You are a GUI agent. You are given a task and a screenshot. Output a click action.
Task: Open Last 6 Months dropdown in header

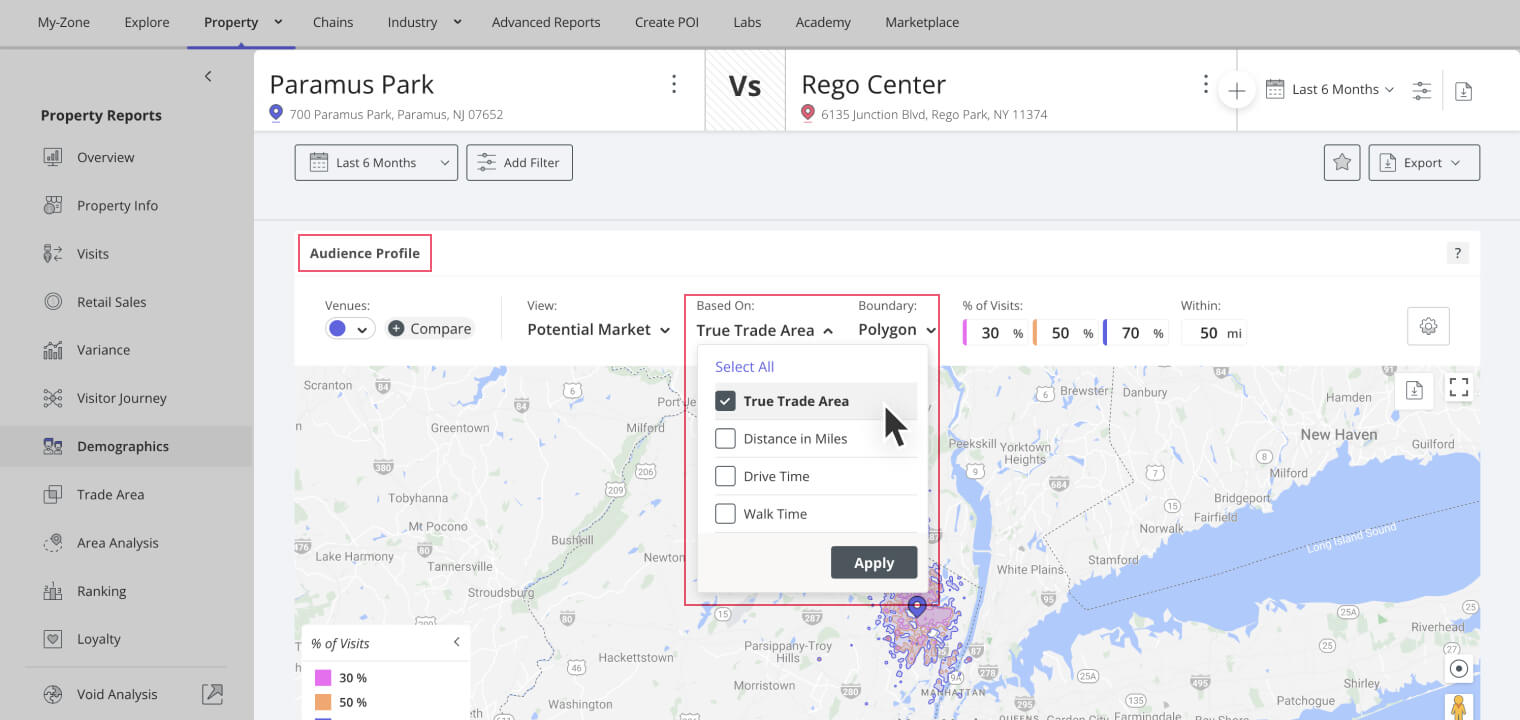tap(1330, 90)
